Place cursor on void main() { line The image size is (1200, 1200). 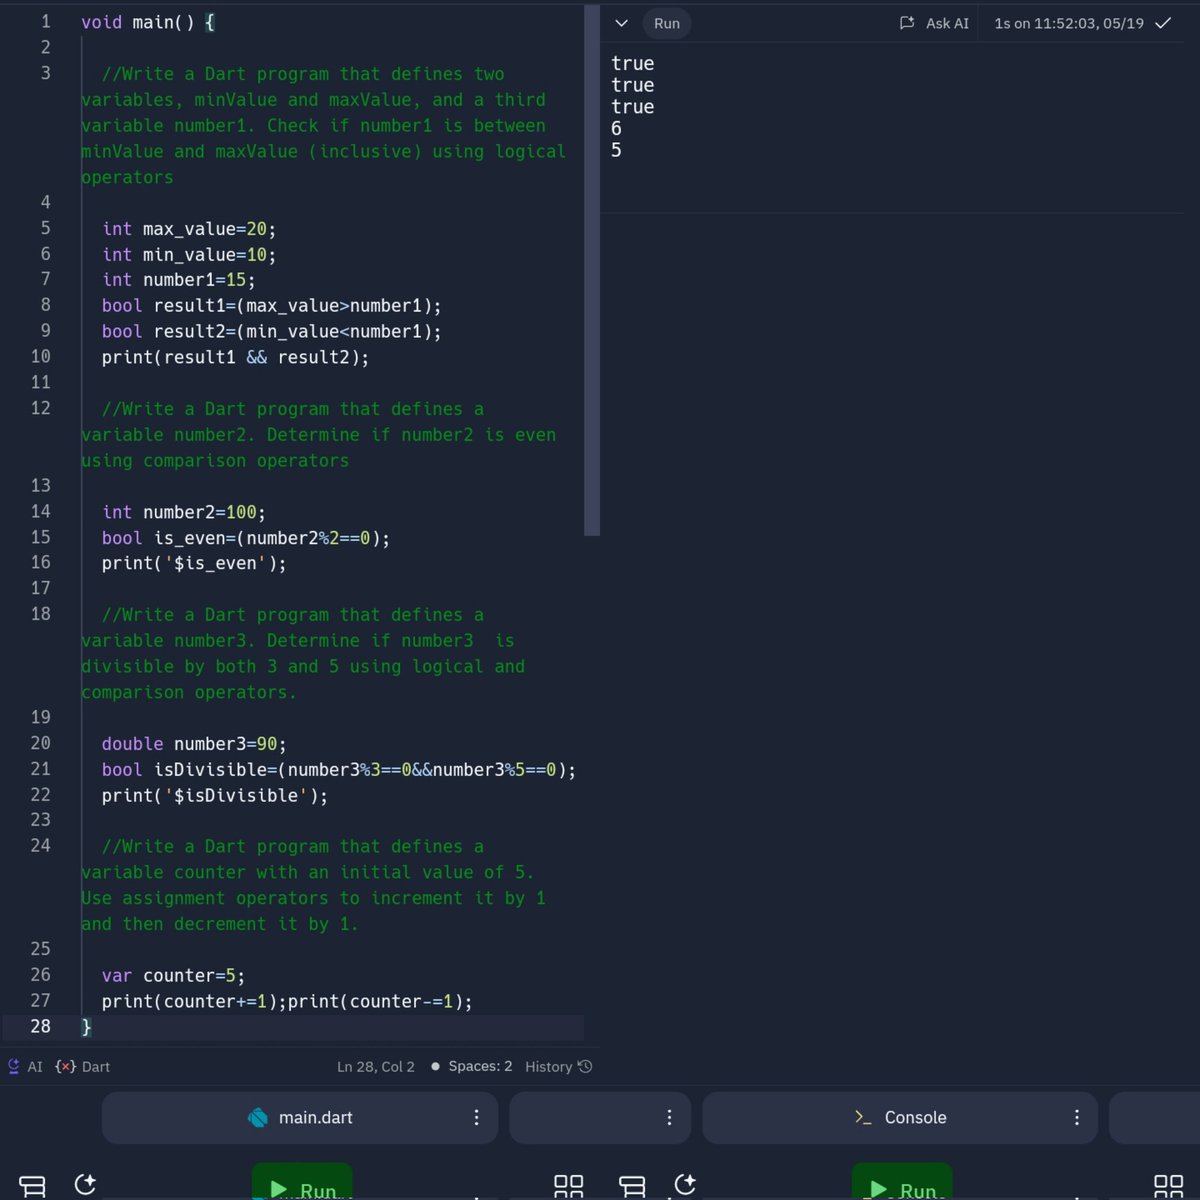pyautogui.click(x=148, y=22)
